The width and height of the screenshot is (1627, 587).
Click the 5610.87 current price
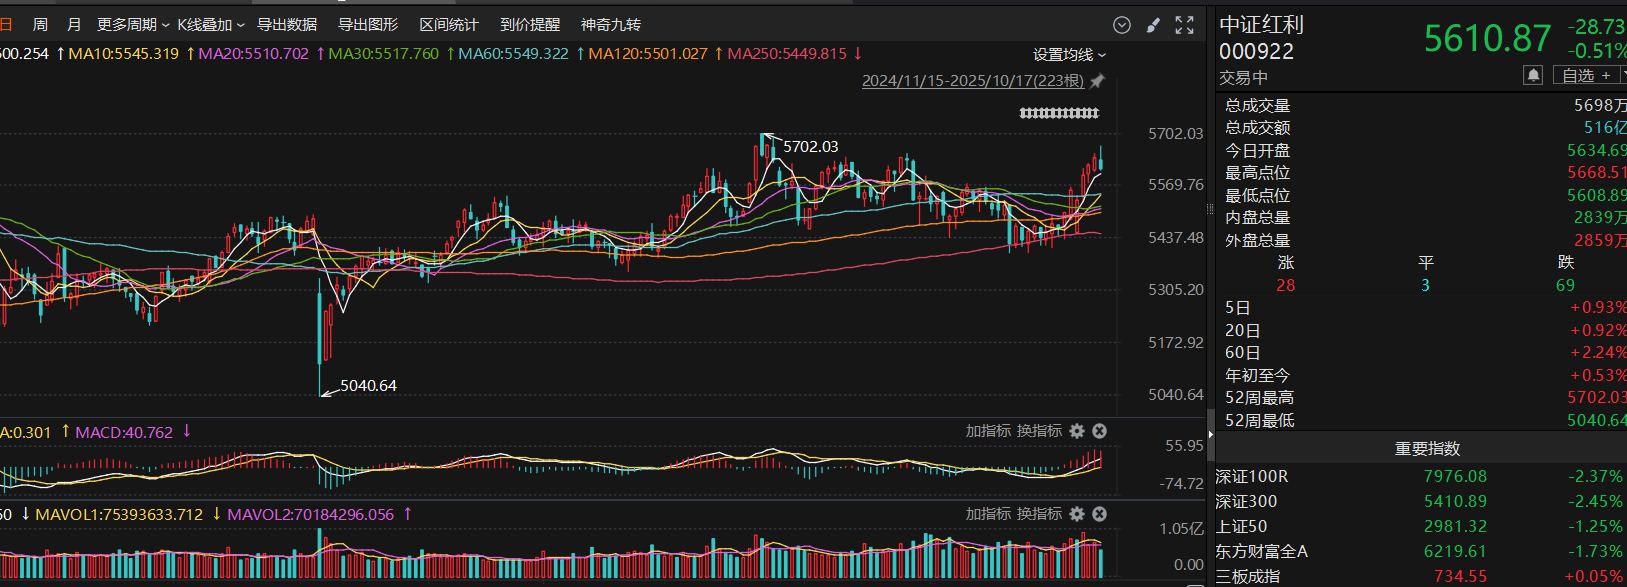pyautogui.click(x=1487, y=39)
